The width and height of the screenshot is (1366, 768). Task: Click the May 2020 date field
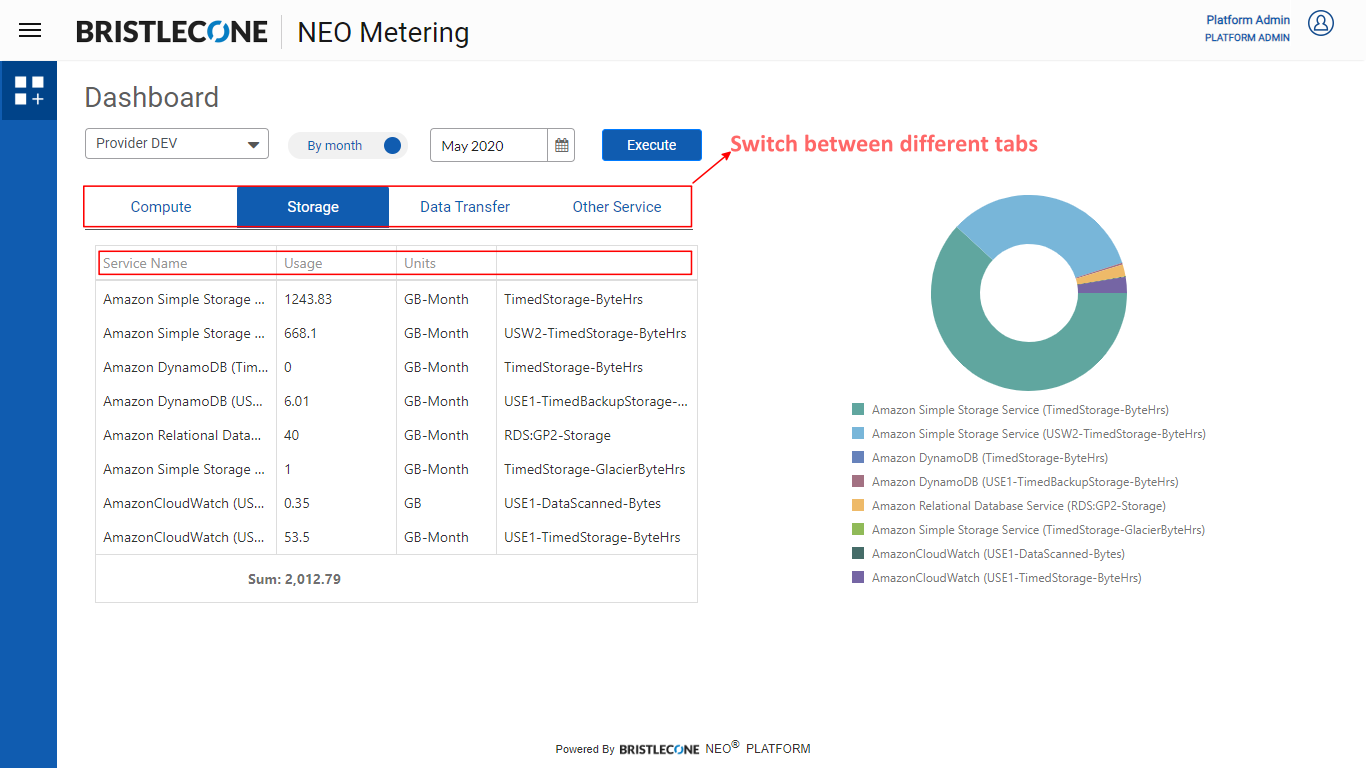point(488,146)
